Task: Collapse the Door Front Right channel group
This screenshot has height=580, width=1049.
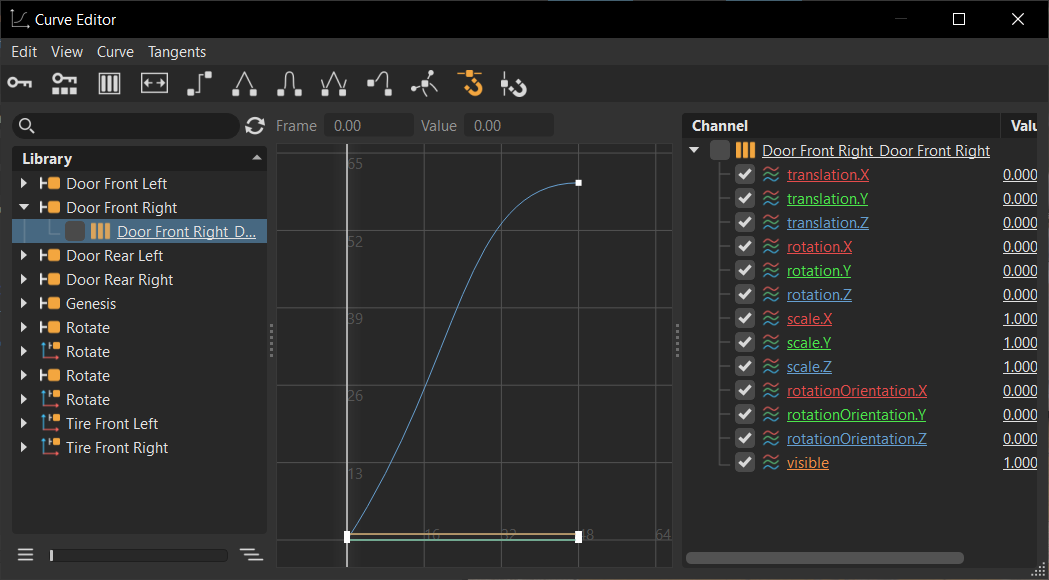Action: (x=693, y=150)
